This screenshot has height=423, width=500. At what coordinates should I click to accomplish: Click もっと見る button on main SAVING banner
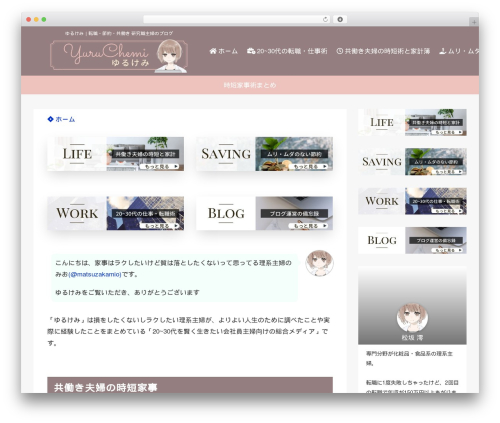pos(308,166)
